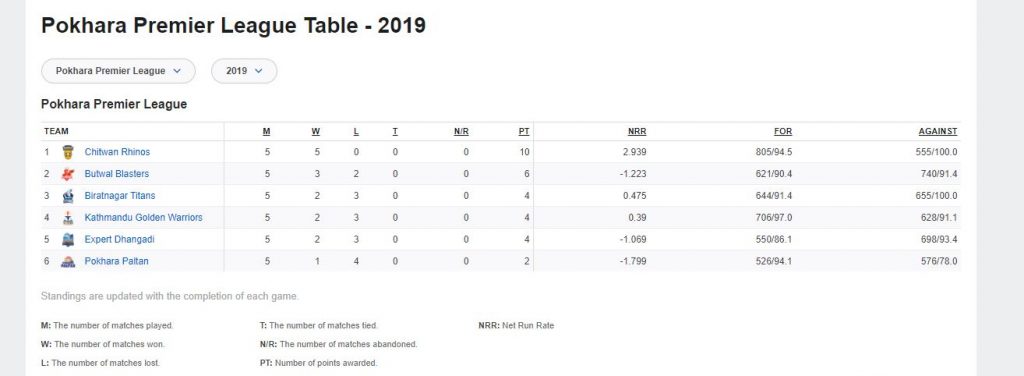Open the 2019 season dropdown

(x=244, y=71)
